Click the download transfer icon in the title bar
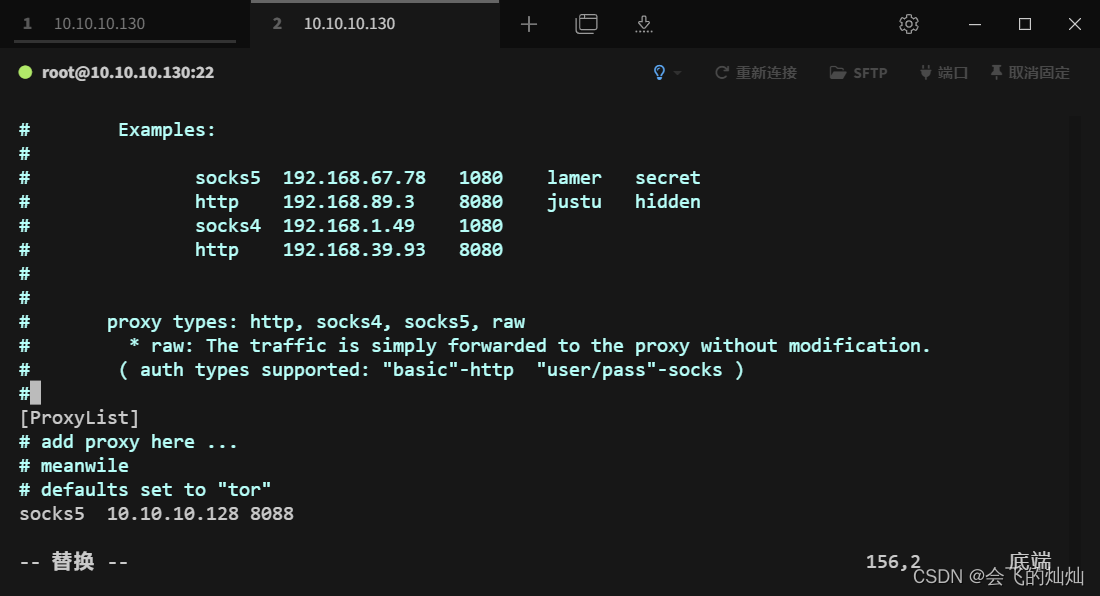Image resolution: width=1100 pixels, height=596 pixels. [643, 23]
